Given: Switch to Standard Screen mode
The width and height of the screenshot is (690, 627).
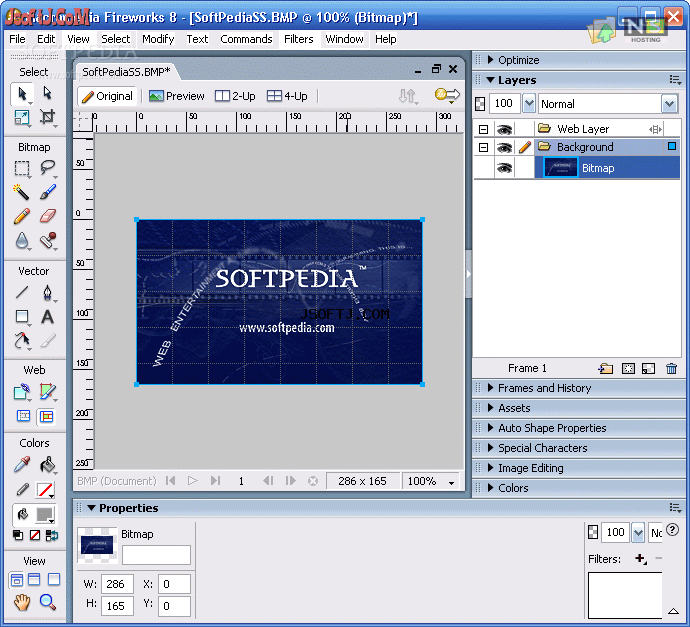Looking at the screenshot, I should point(16,579).
